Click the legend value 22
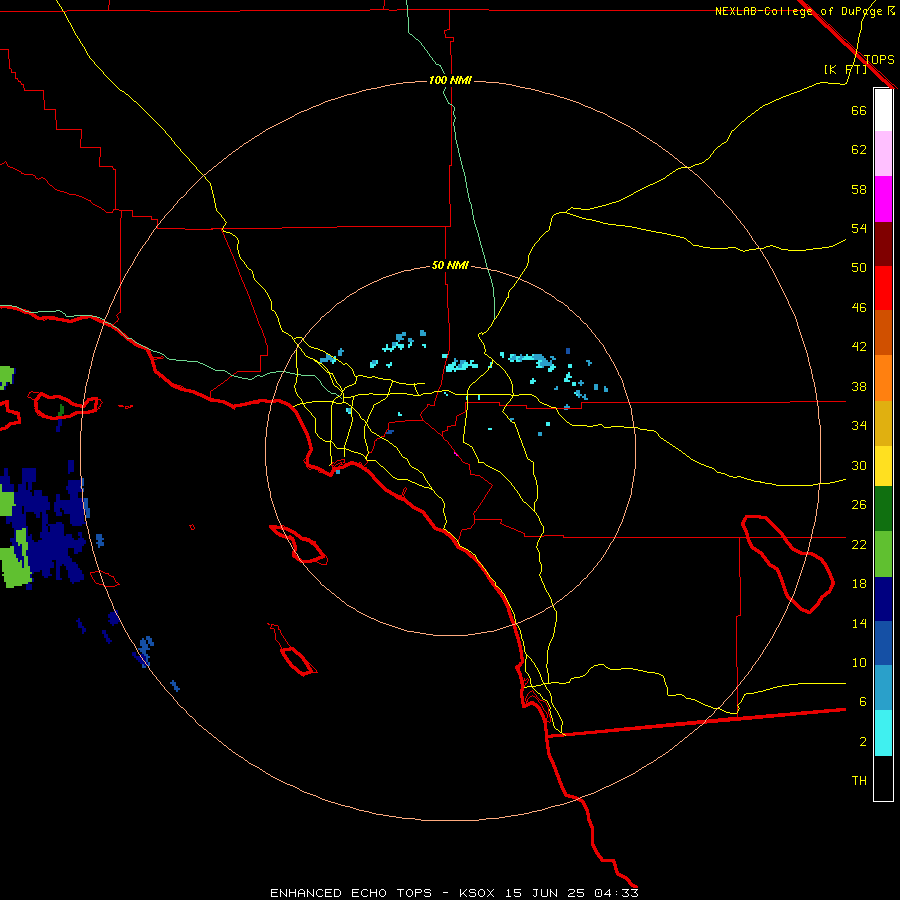The width and height of the screenshot is (900, 900). click(859, 544)
